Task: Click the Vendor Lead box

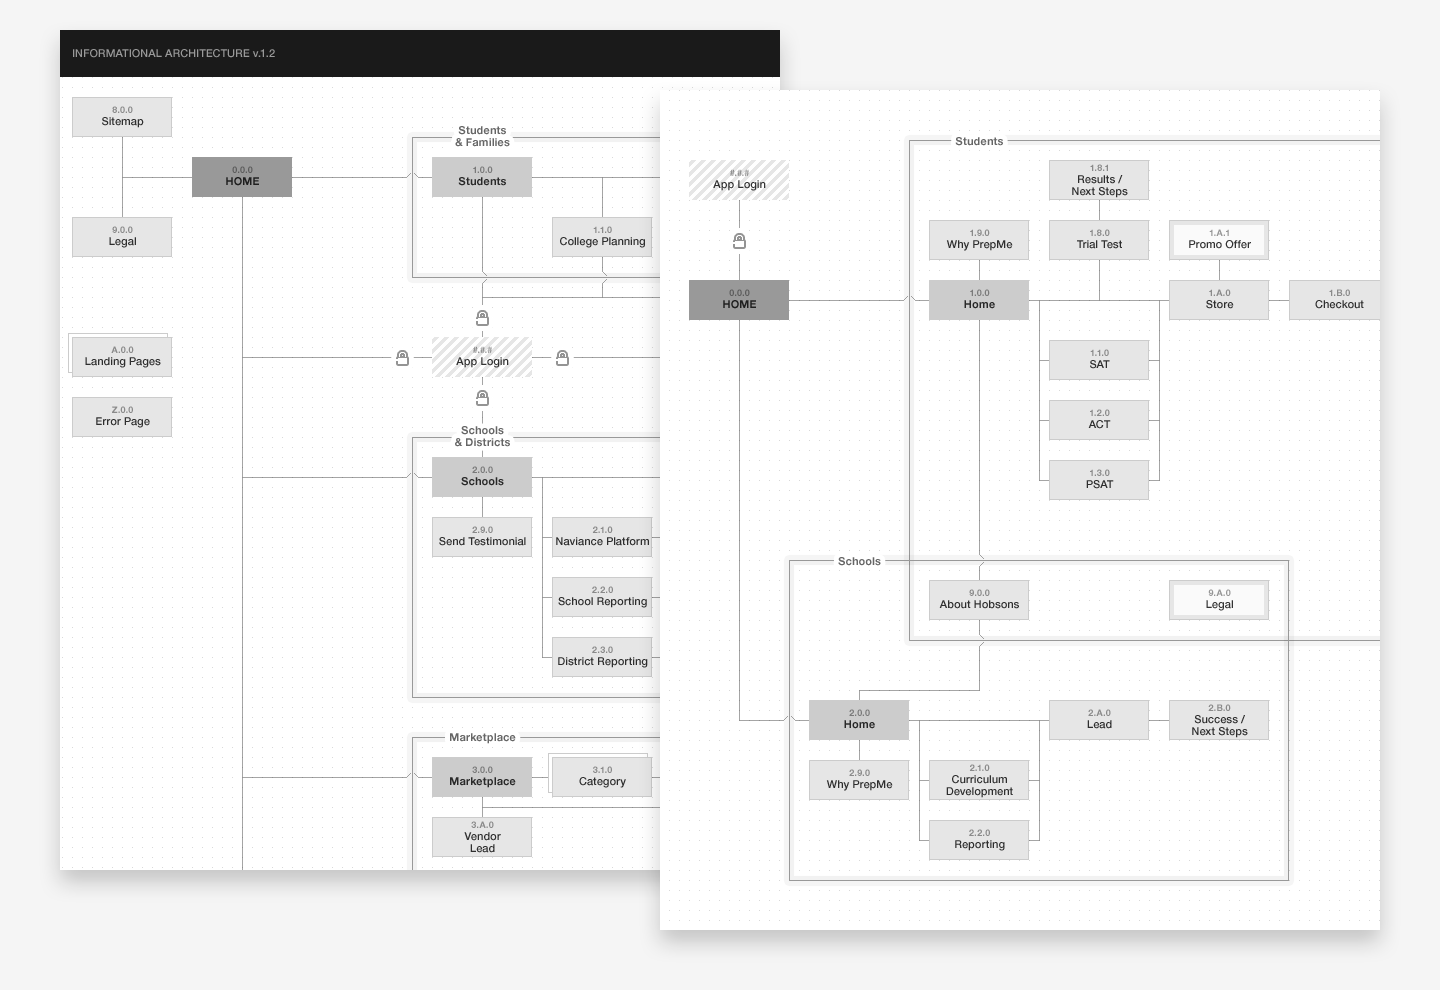Action: point(482,837)
